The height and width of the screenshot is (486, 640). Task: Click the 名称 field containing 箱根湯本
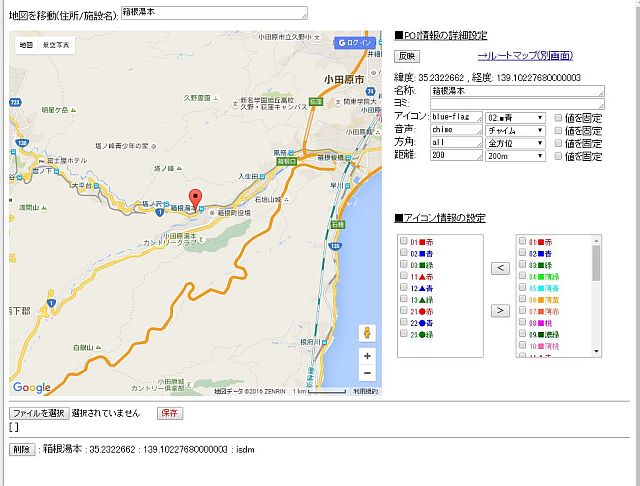pyautogui.click(x=517, y=91)
